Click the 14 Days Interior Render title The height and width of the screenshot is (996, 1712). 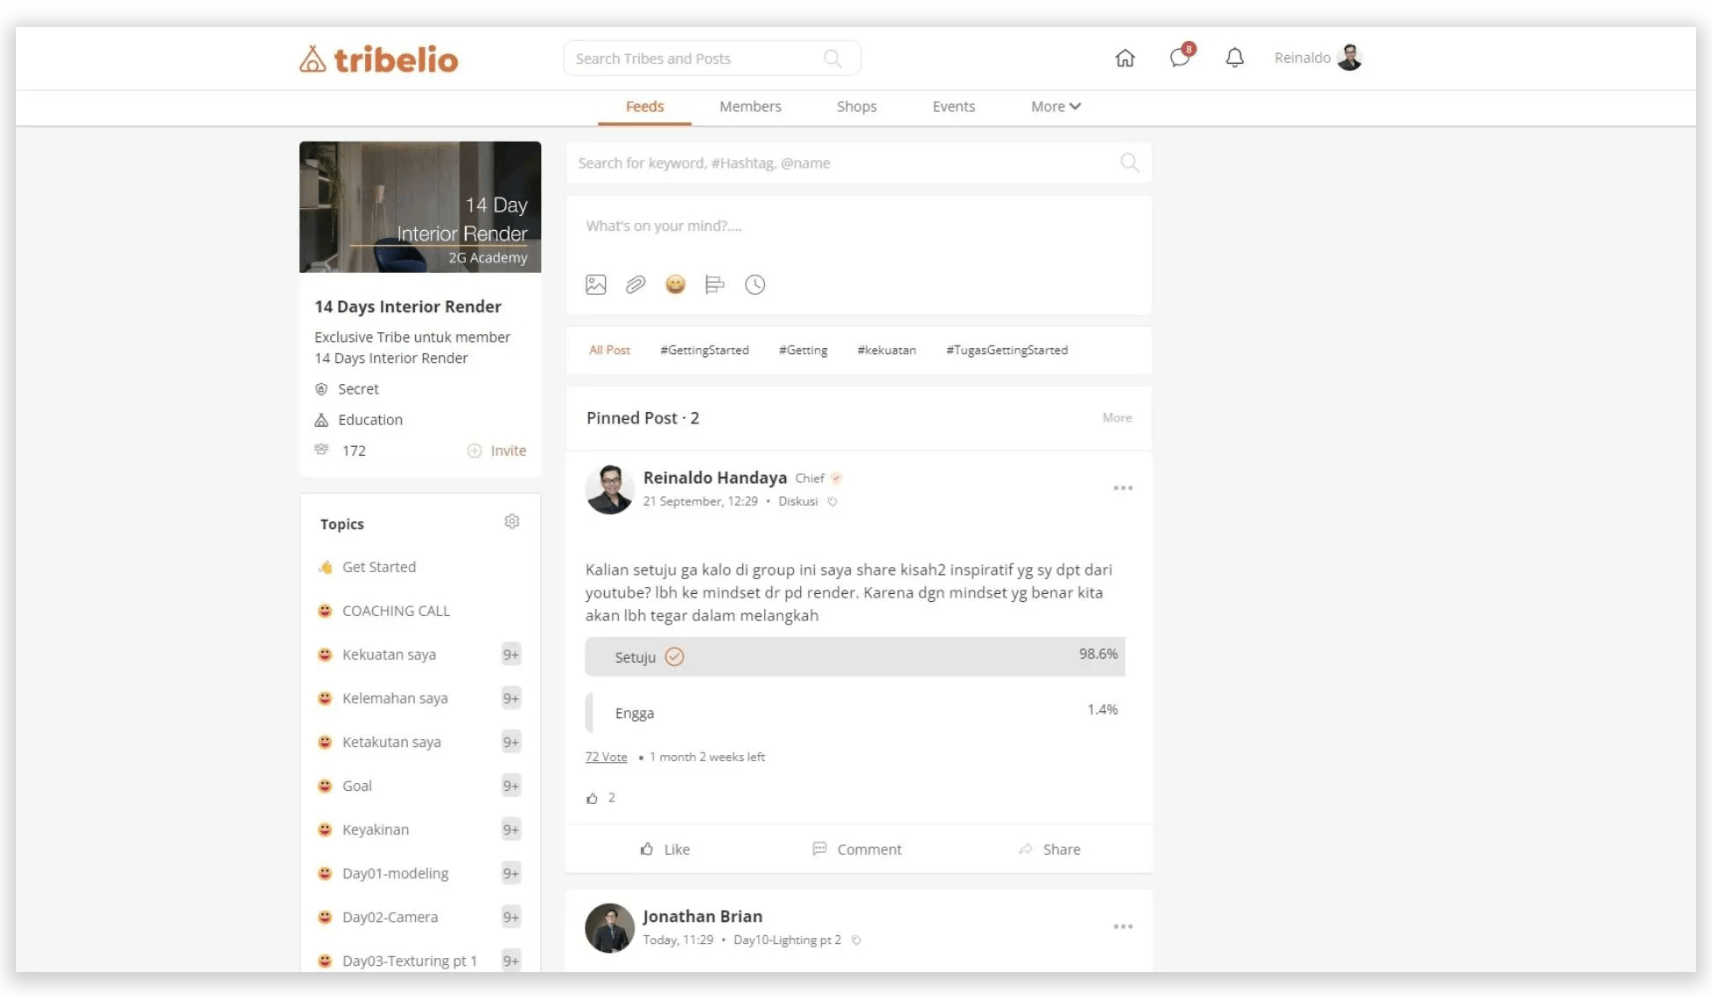(x=408, y=307)
